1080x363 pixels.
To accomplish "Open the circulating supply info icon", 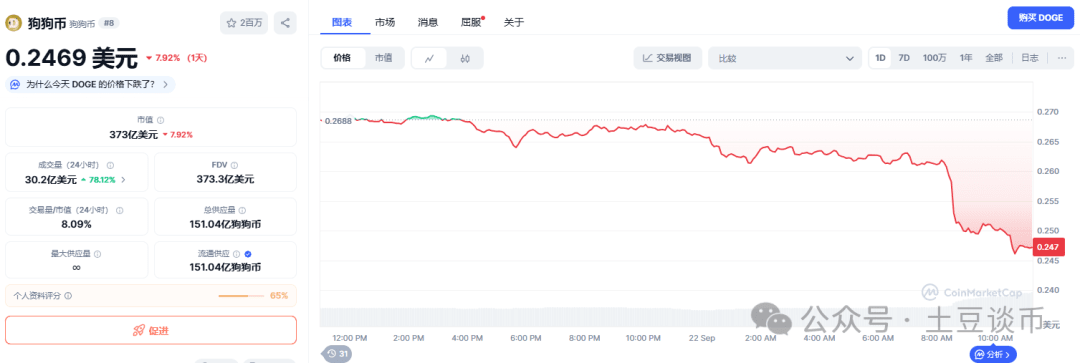I will tap(236, 254).
